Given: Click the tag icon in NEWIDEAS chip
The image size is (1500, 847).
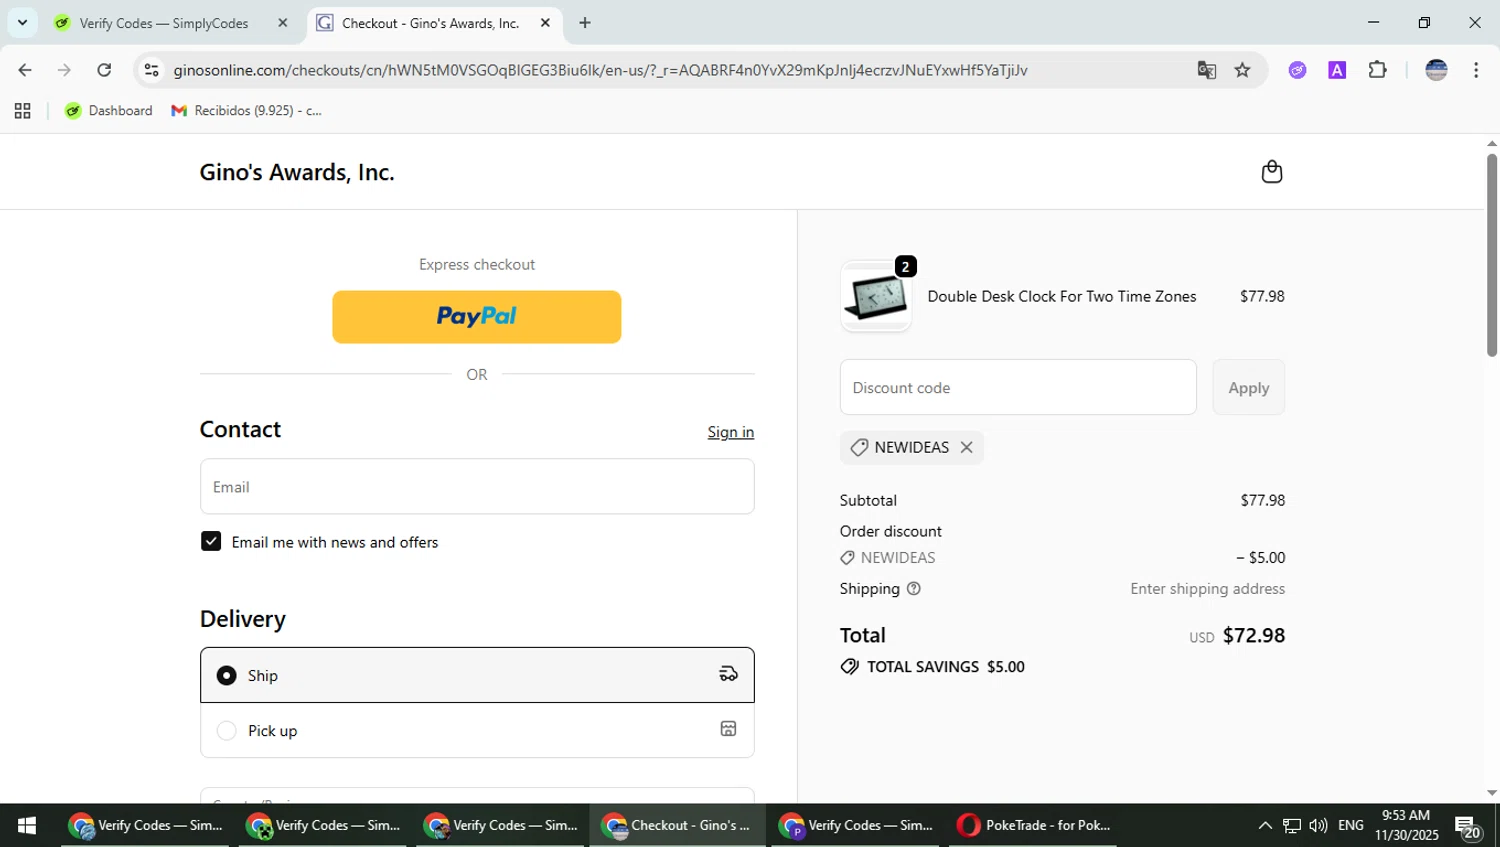Looking at the screenshot, I should 858,447.
